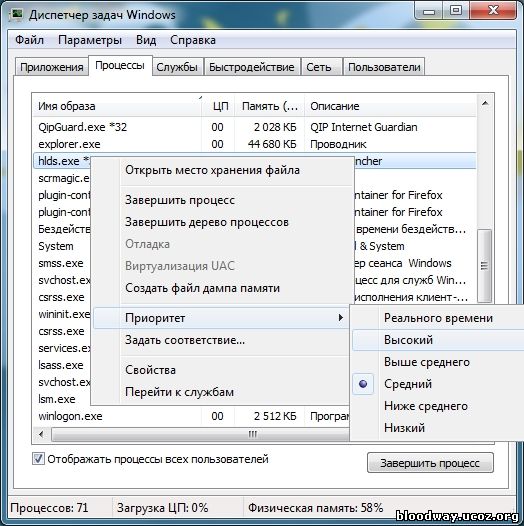Choose Реального времени priority
This screenshot has height=526, width=524.
tap(438, 318)
